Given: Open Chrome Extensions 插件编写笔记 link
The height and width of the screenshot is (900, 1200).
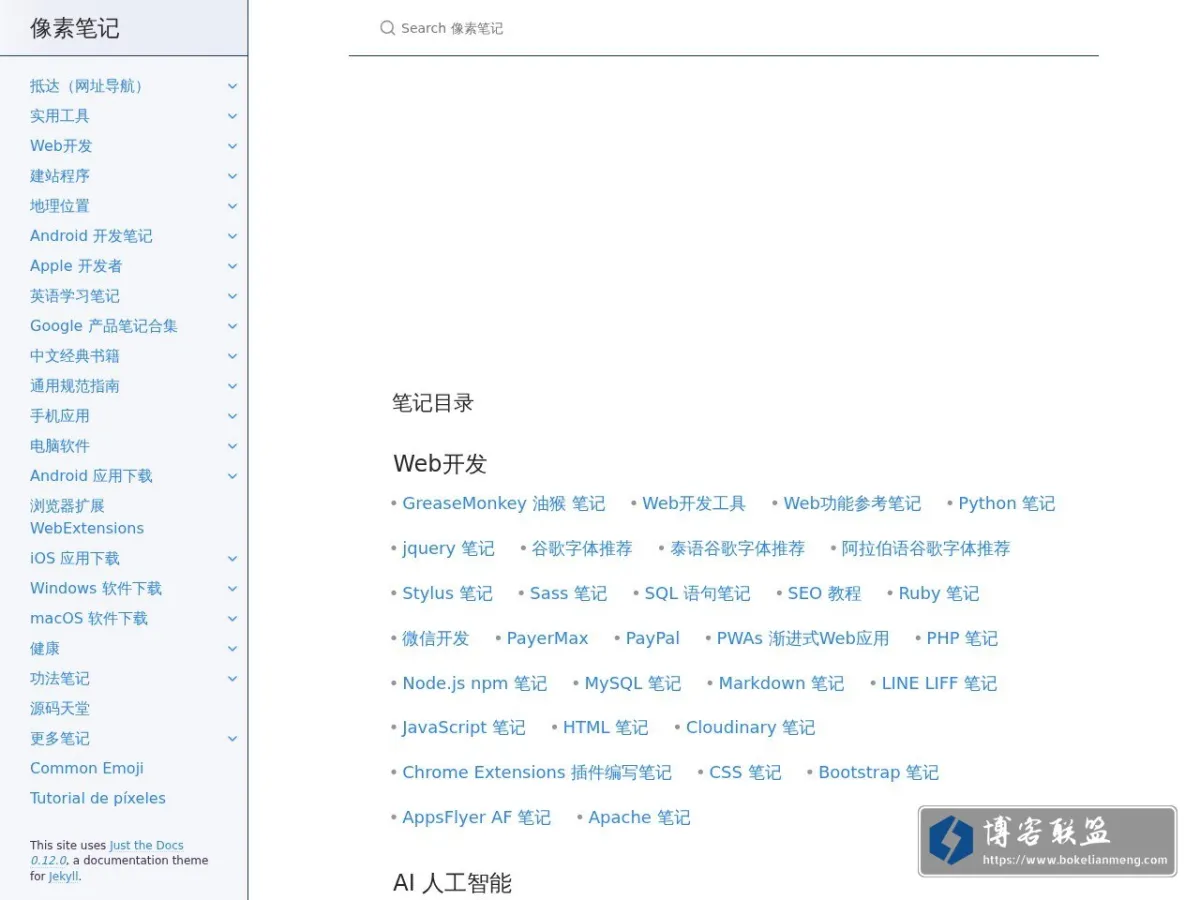Looking at the screenshot, I should tap(537, 772).
